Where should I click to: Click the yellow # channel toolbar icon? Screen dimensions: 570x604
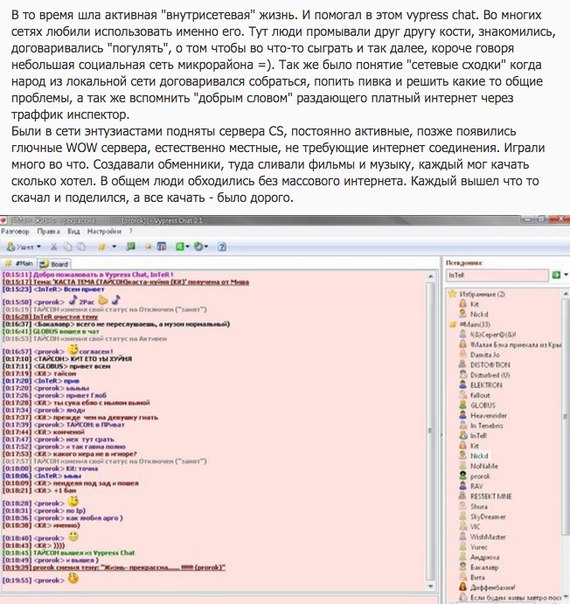[x=102, y=247]
